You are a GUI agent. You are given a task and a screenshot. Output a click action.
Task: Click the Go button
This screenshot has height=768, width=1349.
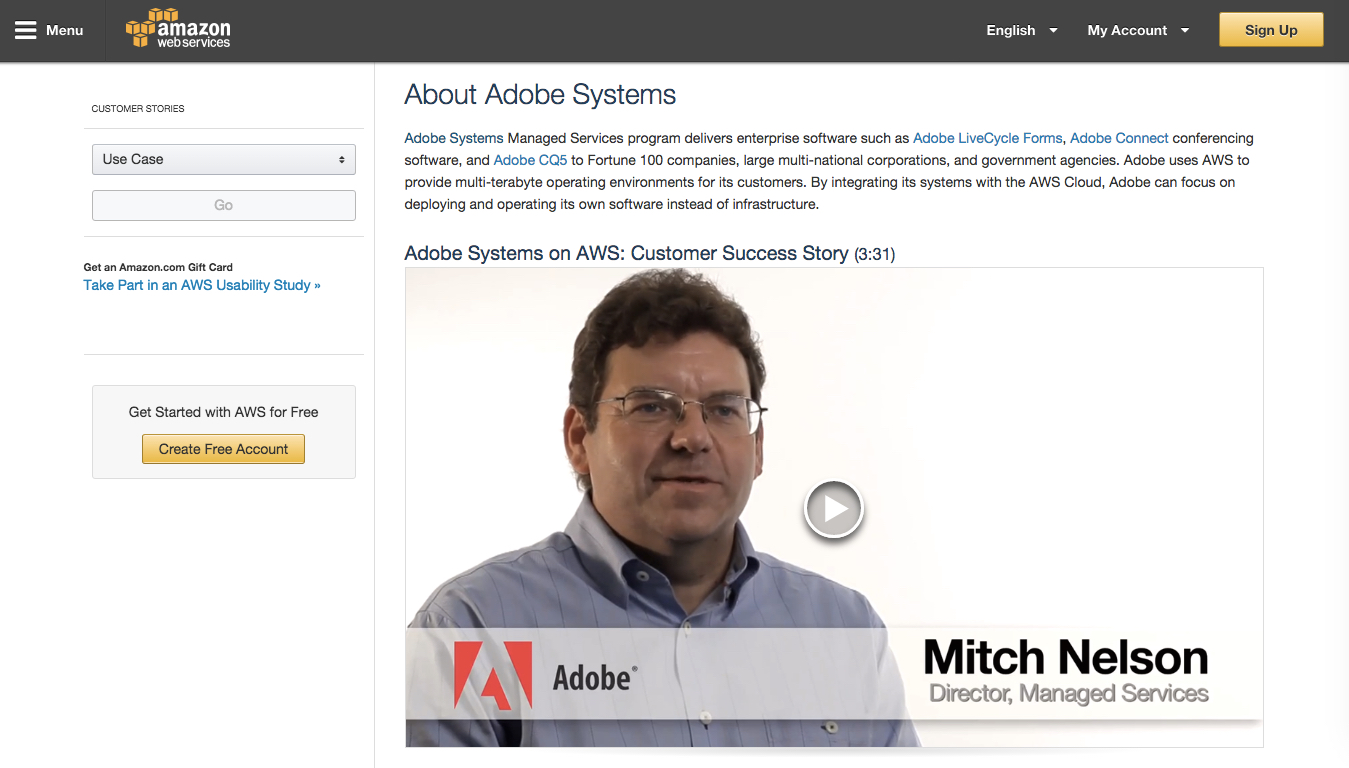pos(223,205)
